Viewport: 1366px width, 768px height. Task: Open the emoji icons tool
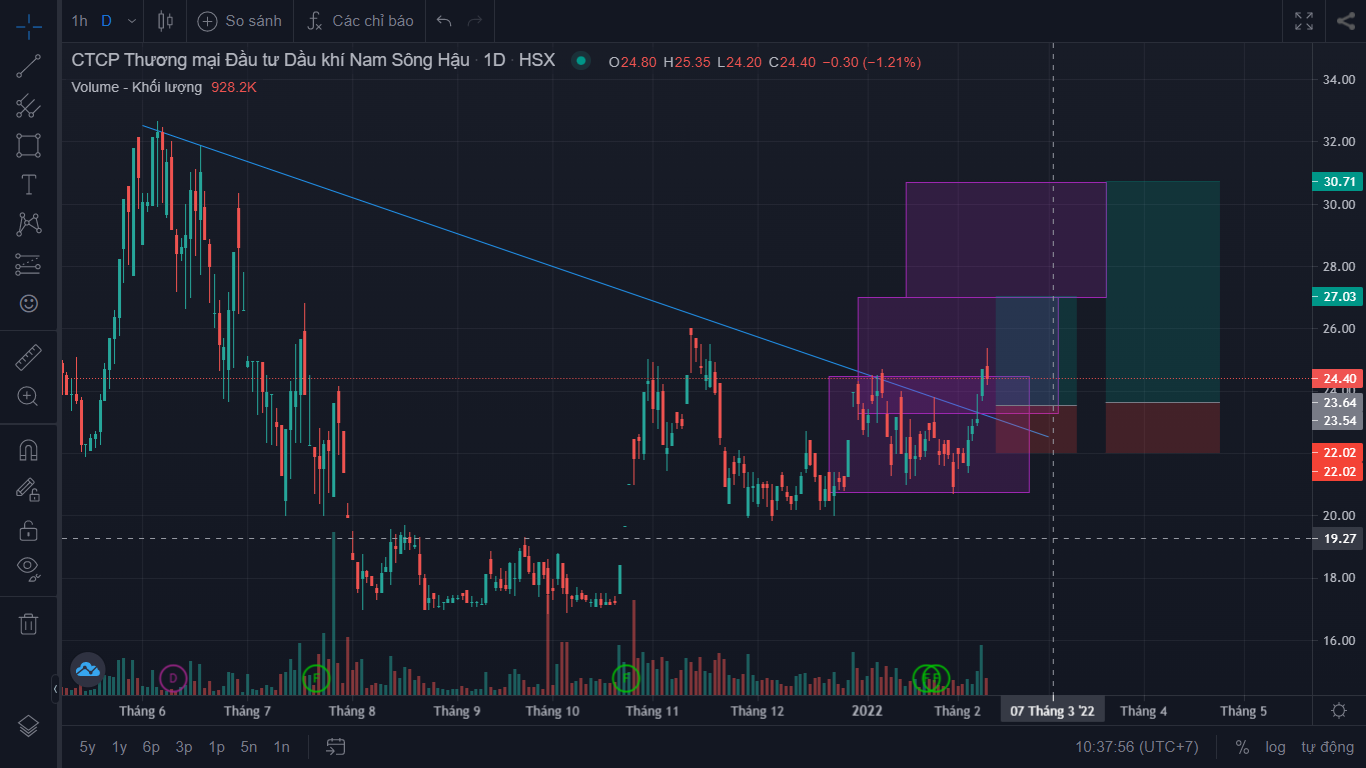point(29,303)
